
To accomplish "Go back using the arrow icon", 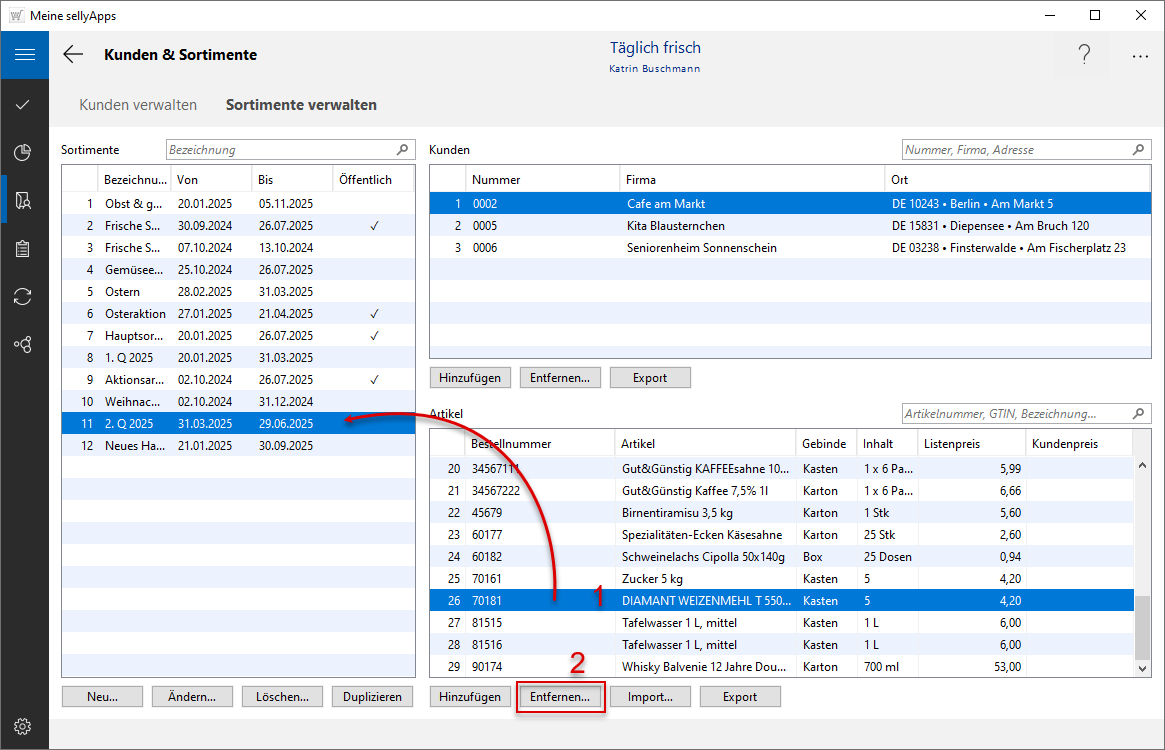I will click(73, 55).
